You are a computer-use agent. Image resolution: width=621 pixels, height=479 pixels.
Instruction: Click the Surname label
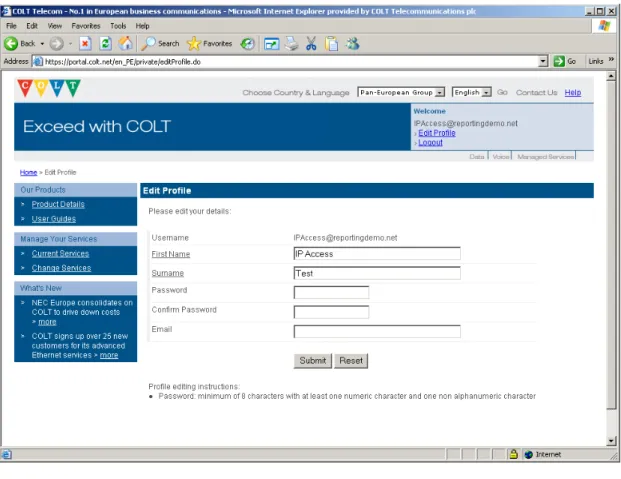pos(168,273)
